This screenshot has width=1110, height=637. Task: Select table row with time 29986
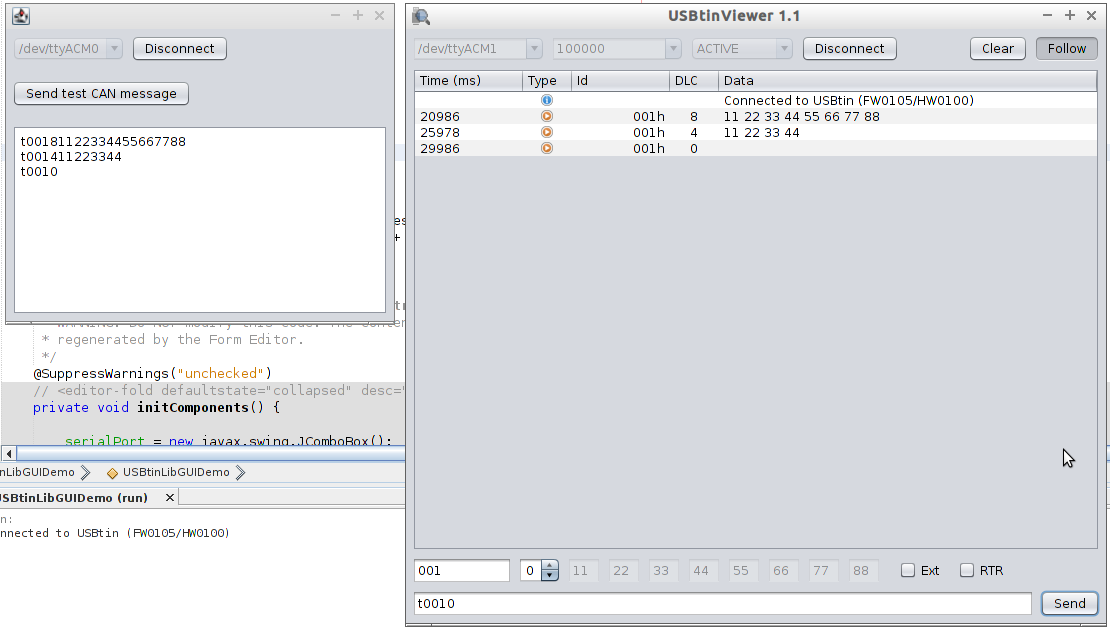point(755,149)
